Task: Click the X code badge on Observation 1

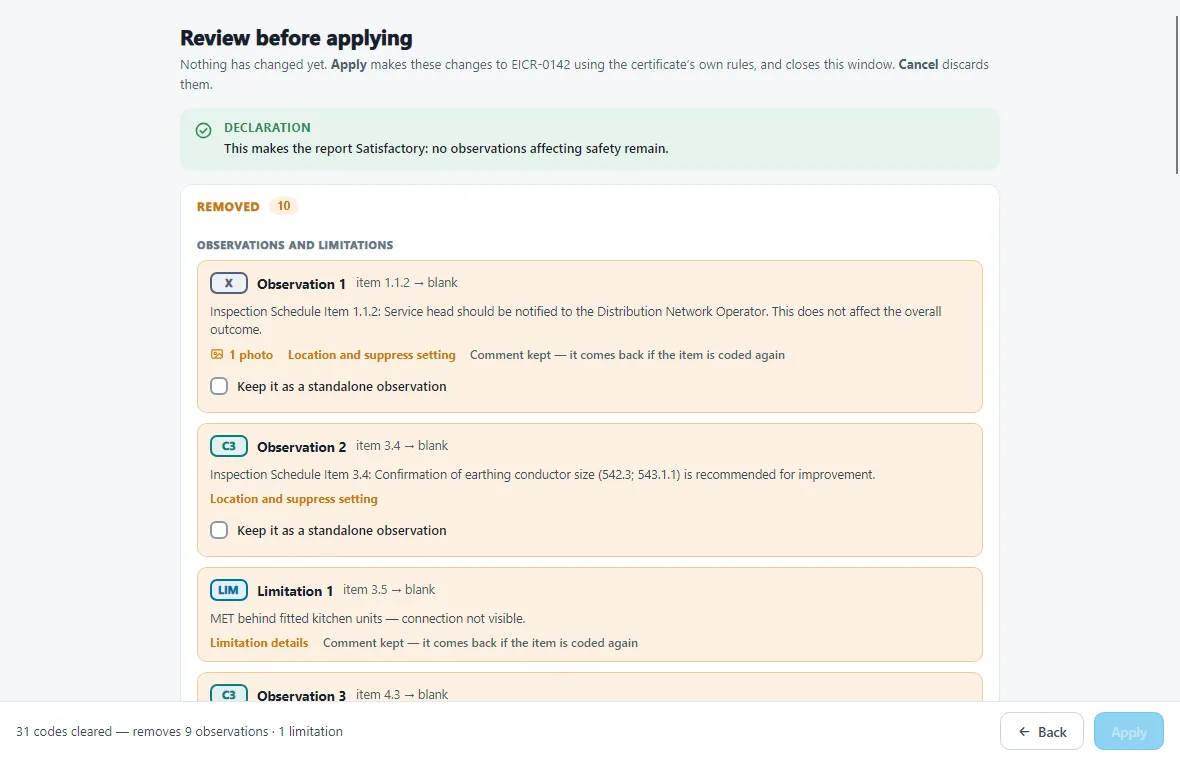Action: click(229, 283)
